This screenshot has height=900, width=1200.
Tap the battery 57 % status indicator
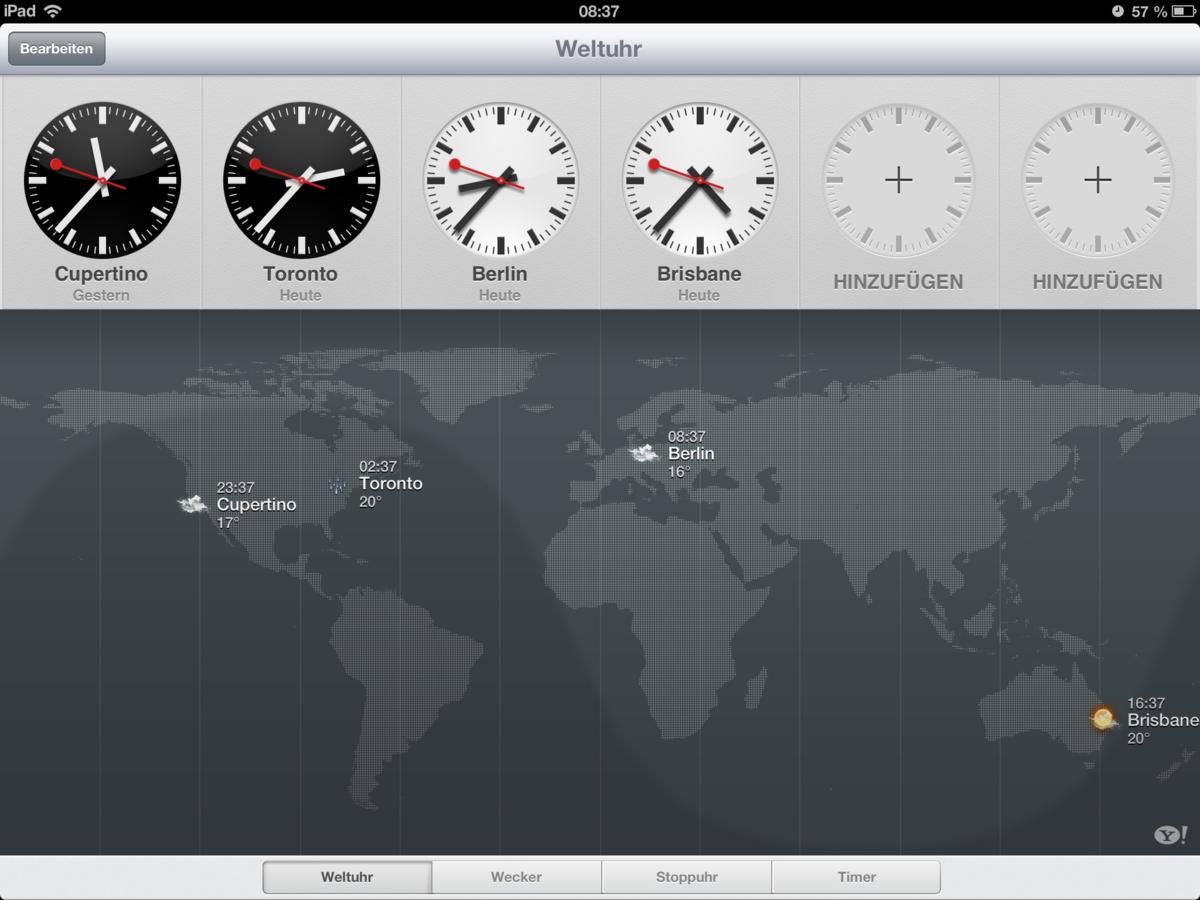coord(1149,11)
